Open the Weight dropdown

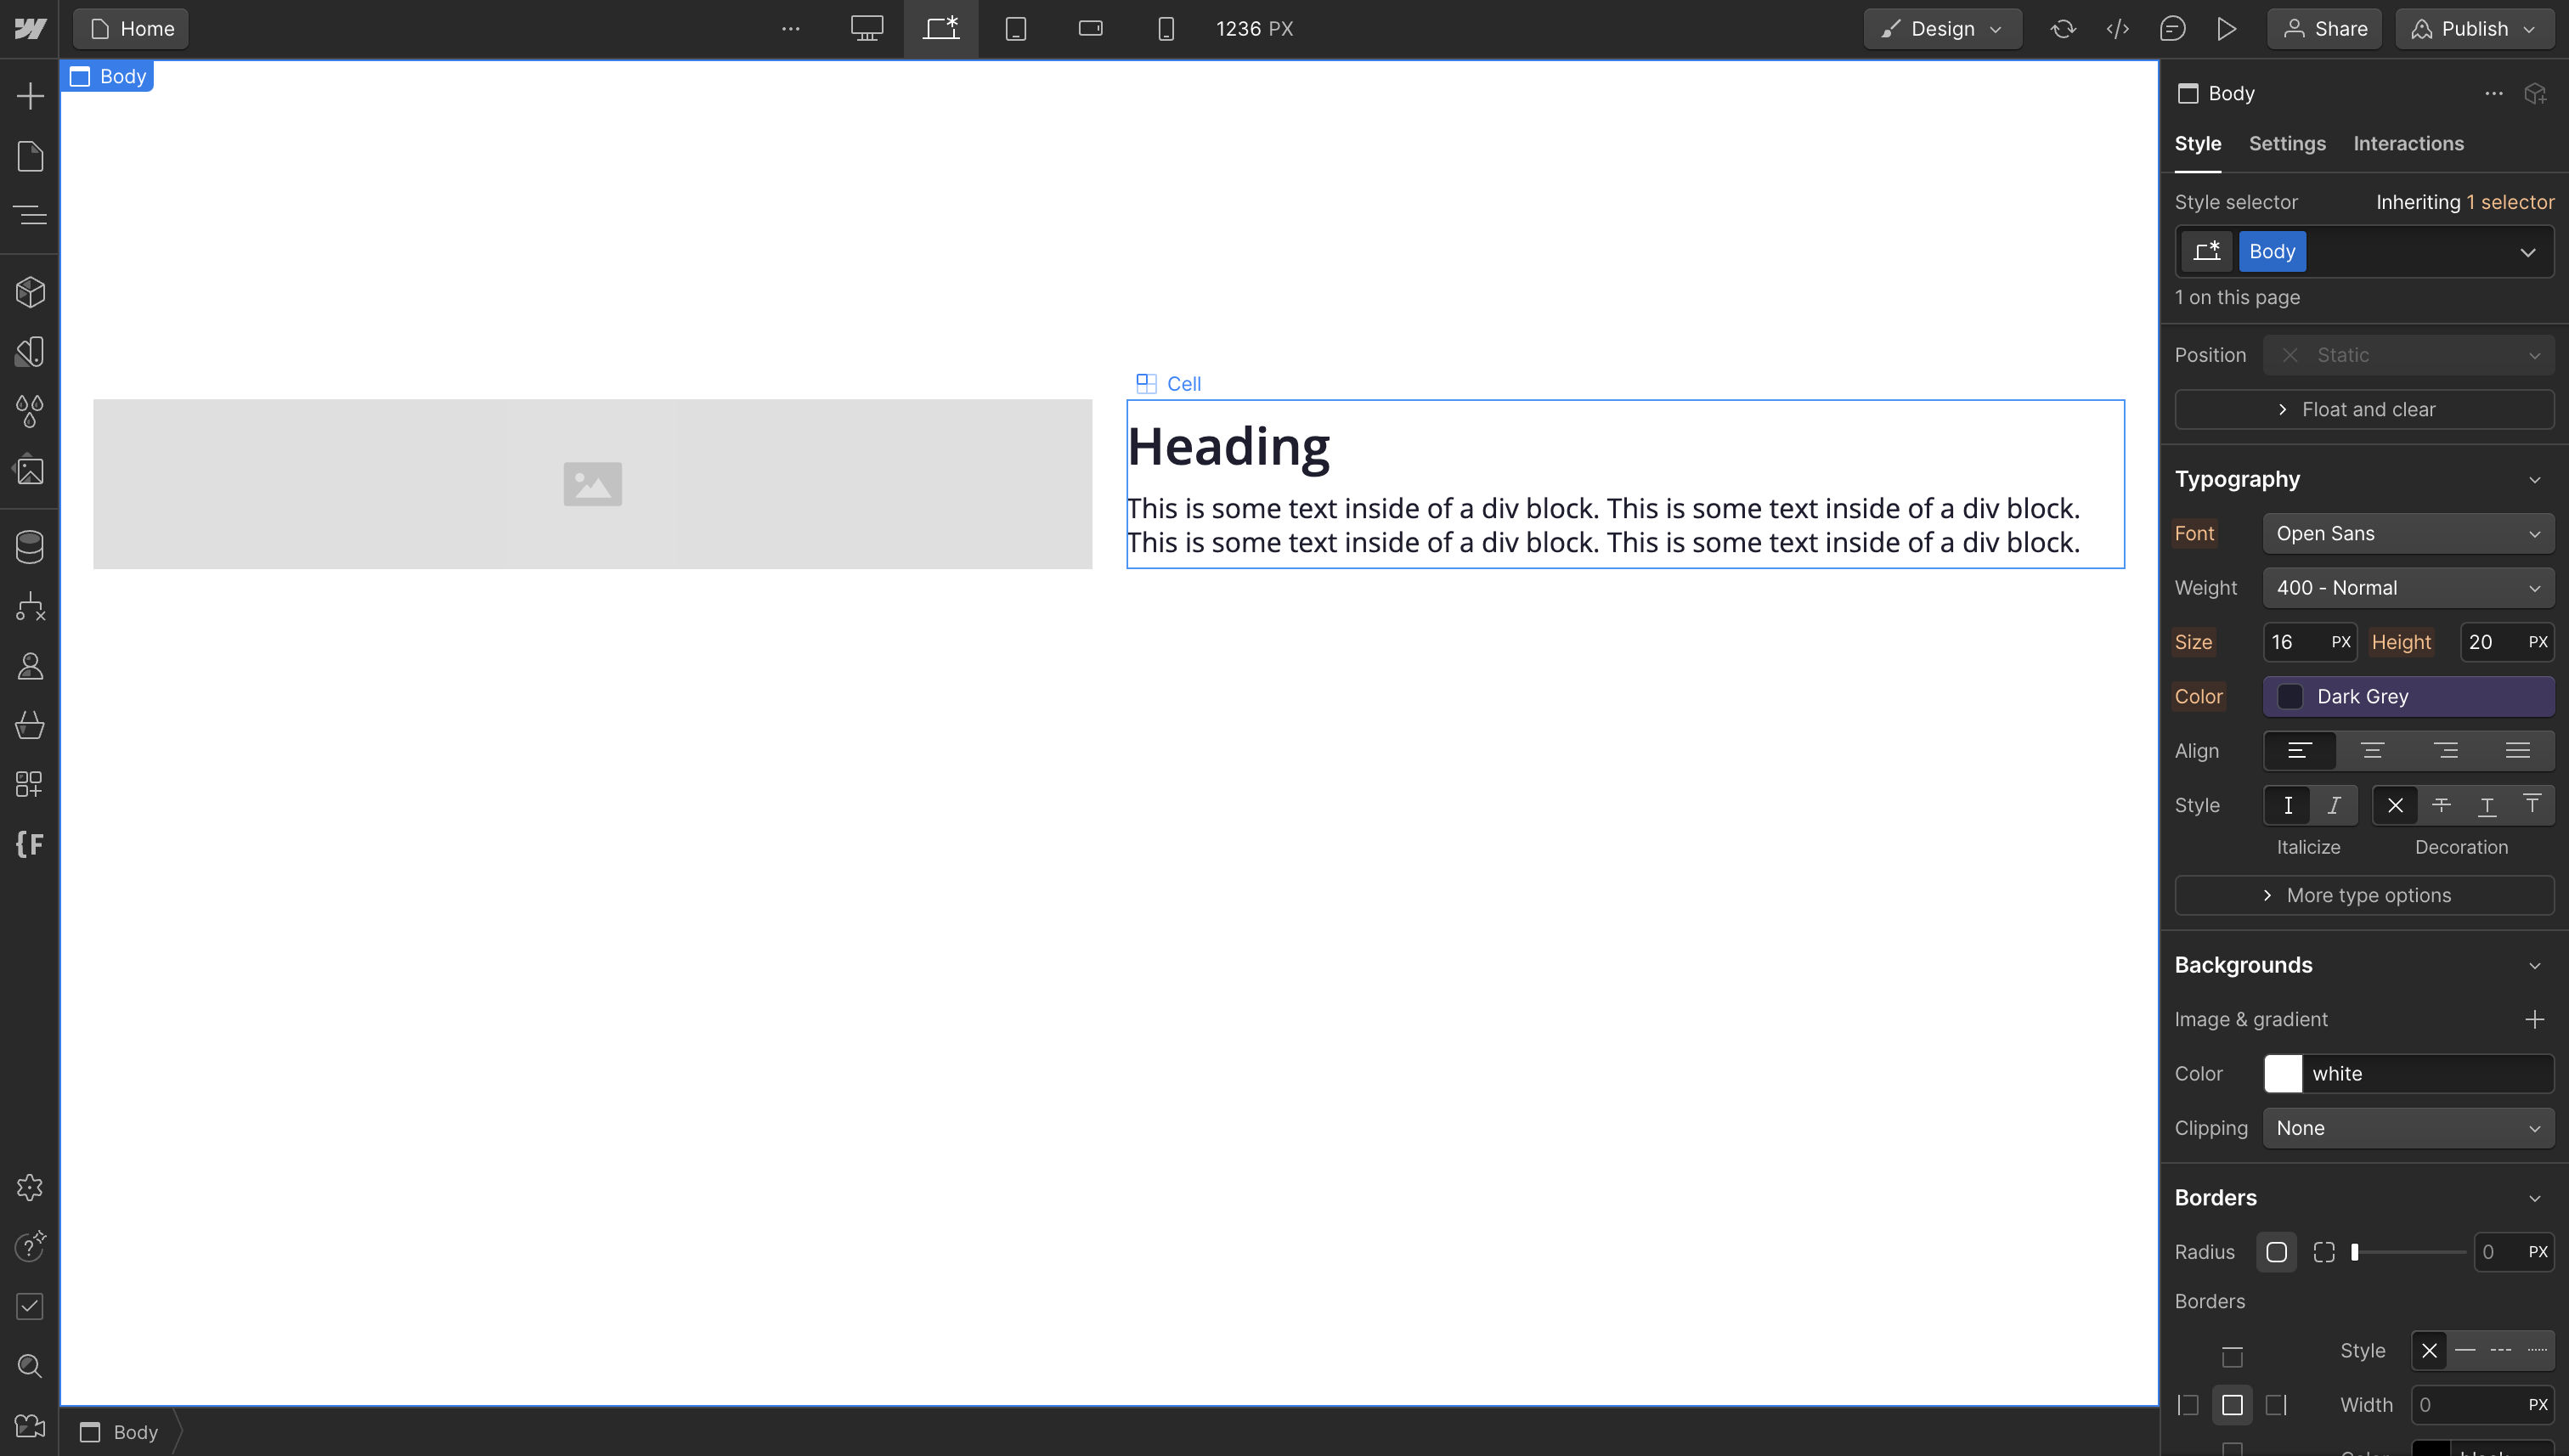tap(2407, 588)
